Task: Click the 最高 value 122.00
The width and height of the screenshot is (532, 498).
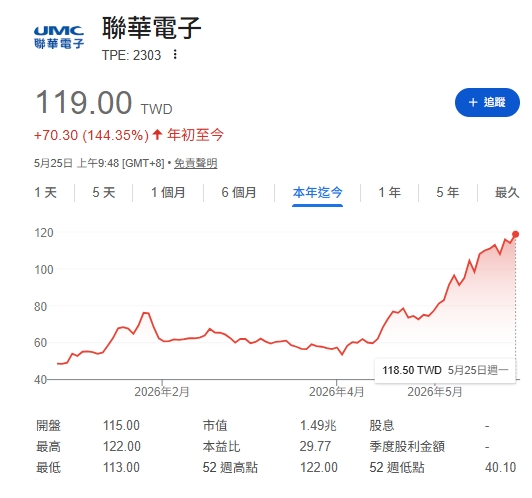Action: click(x=121, y=446)
